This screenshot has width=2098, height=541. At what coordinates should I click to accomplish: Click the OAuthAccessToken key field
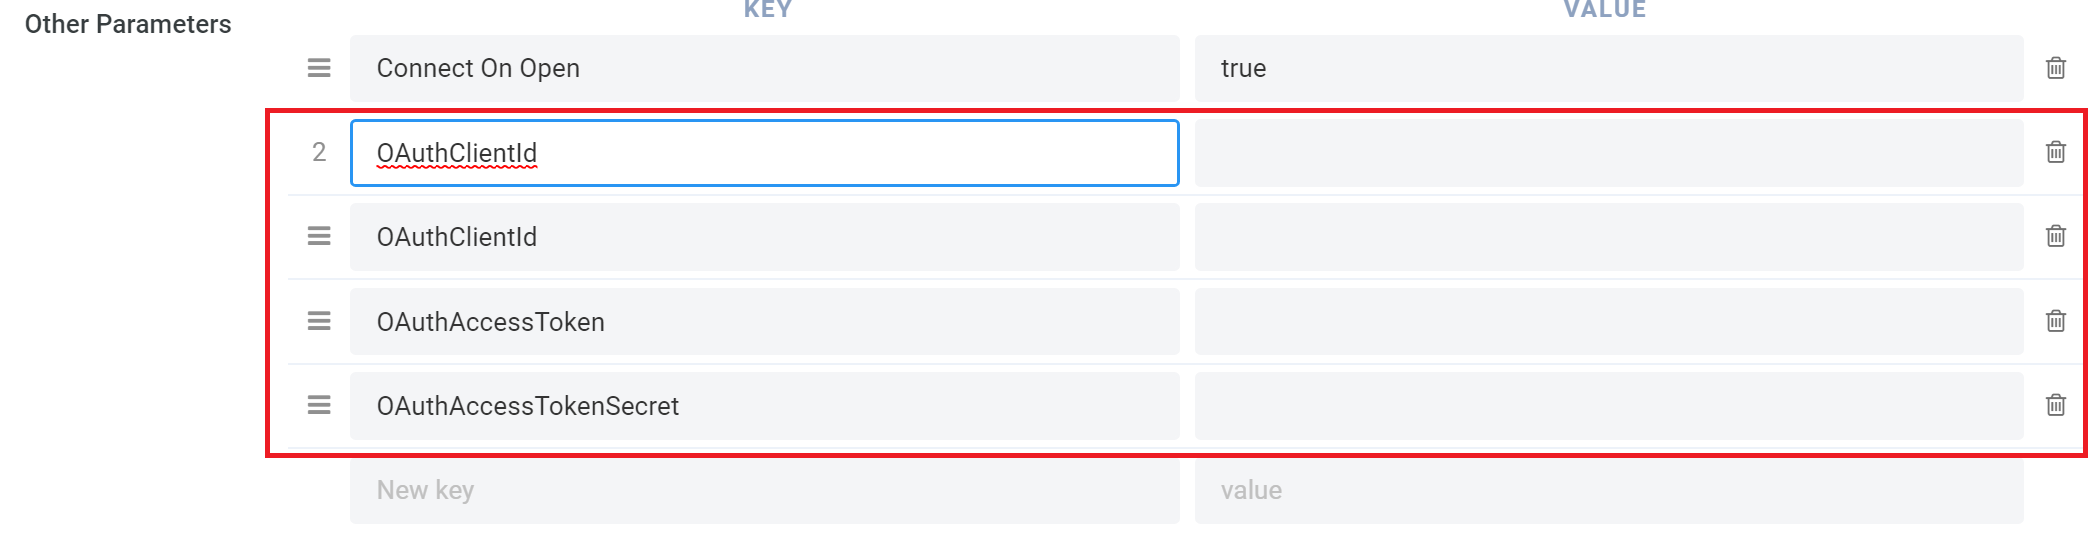764,322
